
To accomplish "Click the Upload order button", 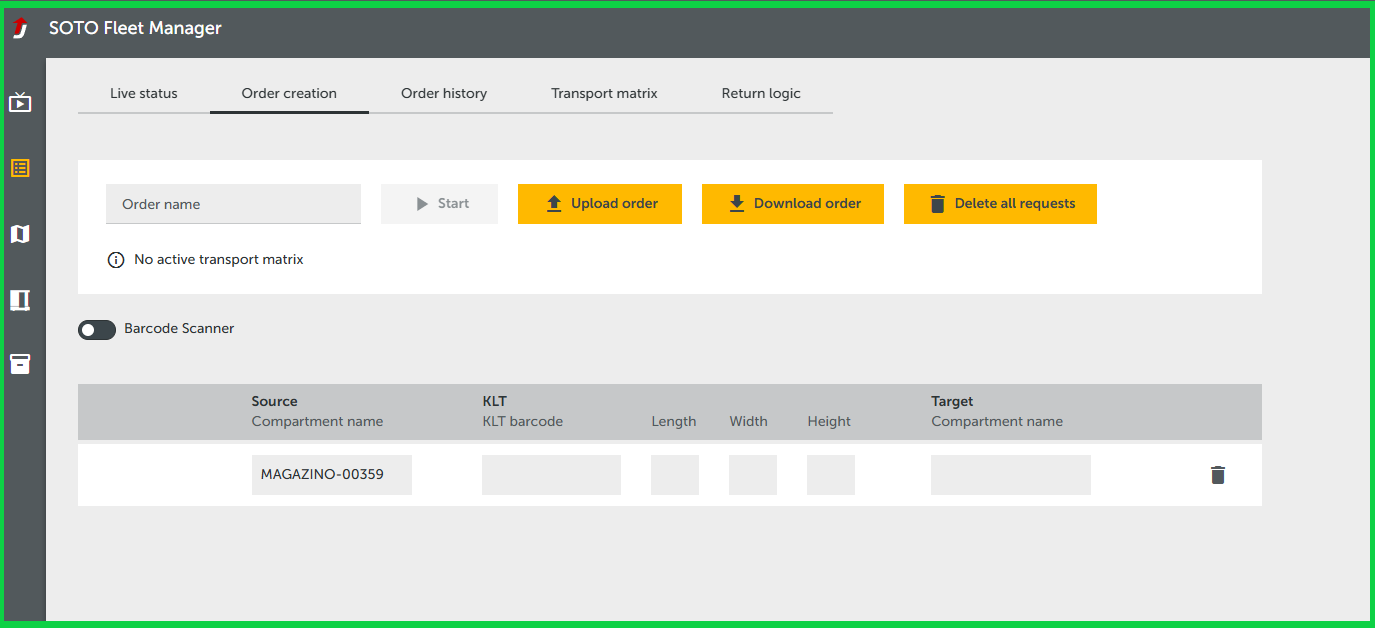I will pos(600,204).
